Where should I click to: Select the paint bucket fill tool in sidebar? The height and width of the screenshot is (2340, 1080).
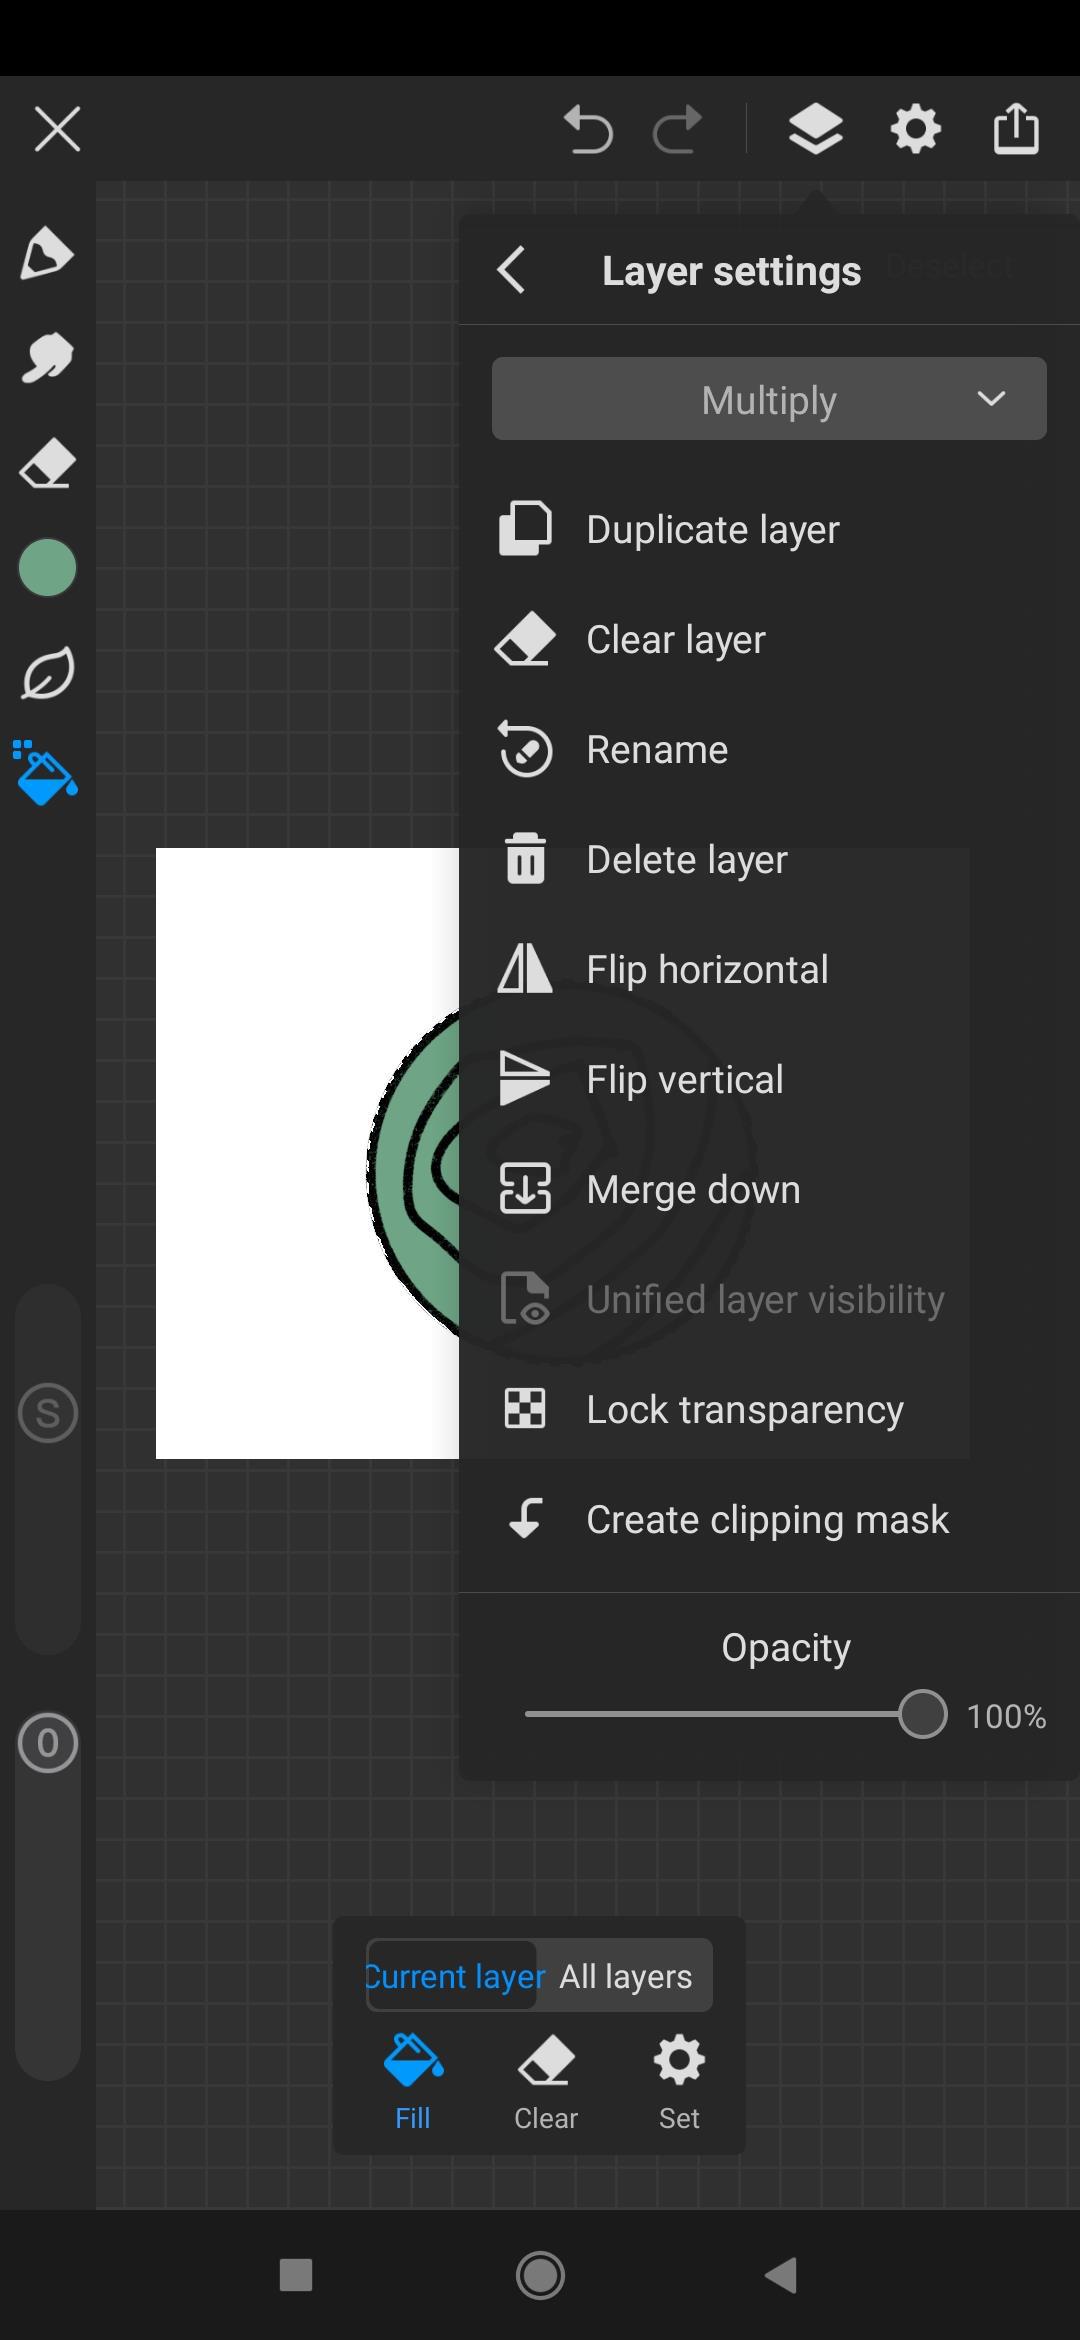coord(46,773)
